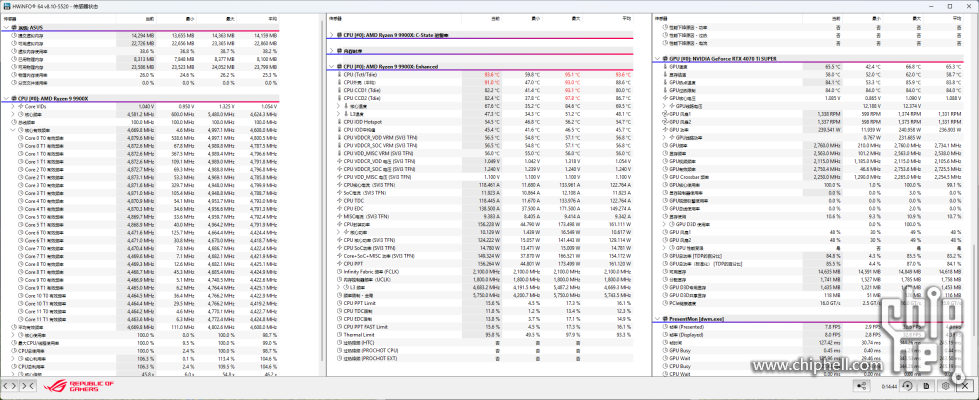This screenshot has height=400, width=979.
Task: Open sensor settings gear icon
Action: 945,386
